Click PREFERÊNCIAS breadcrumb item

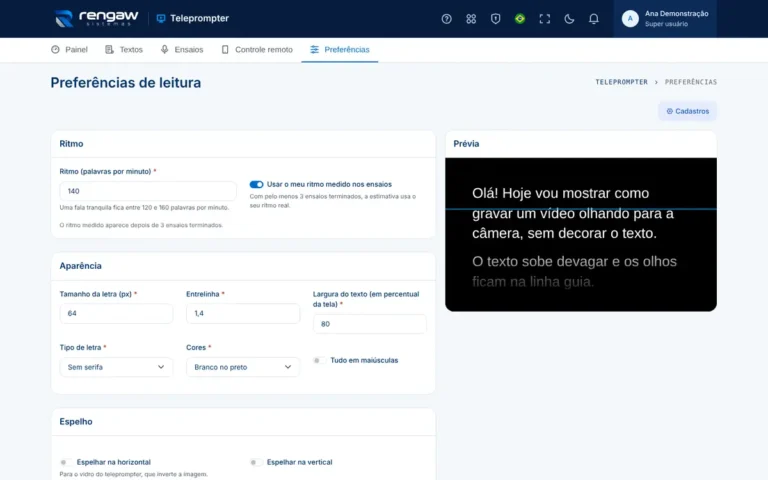pyautogui.click(x=691, y=82)
